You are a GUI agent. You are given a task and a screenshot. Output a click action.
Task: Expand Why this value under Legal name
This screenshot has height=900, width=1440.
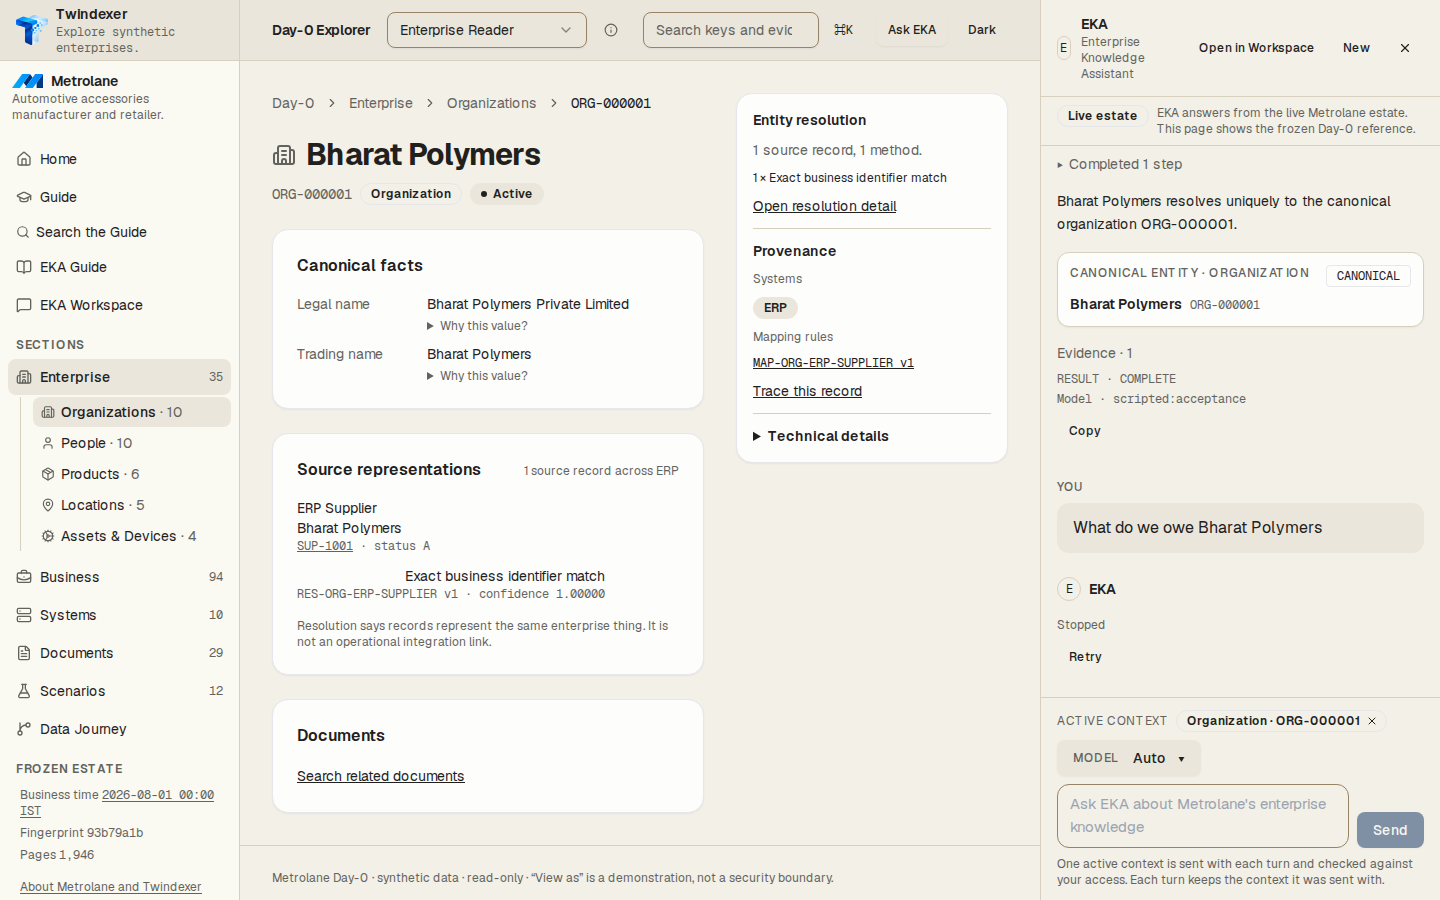pos(477,326)
